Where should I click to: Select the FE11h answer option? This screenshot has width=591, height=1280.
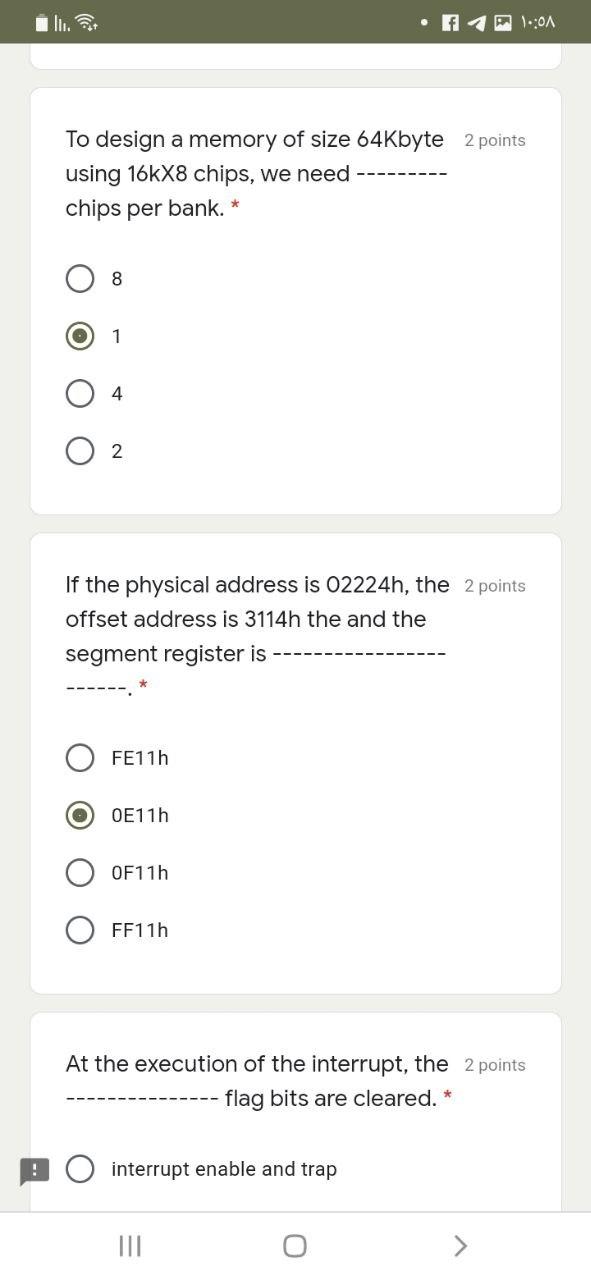pyautogui.click(x=80, y=757)
